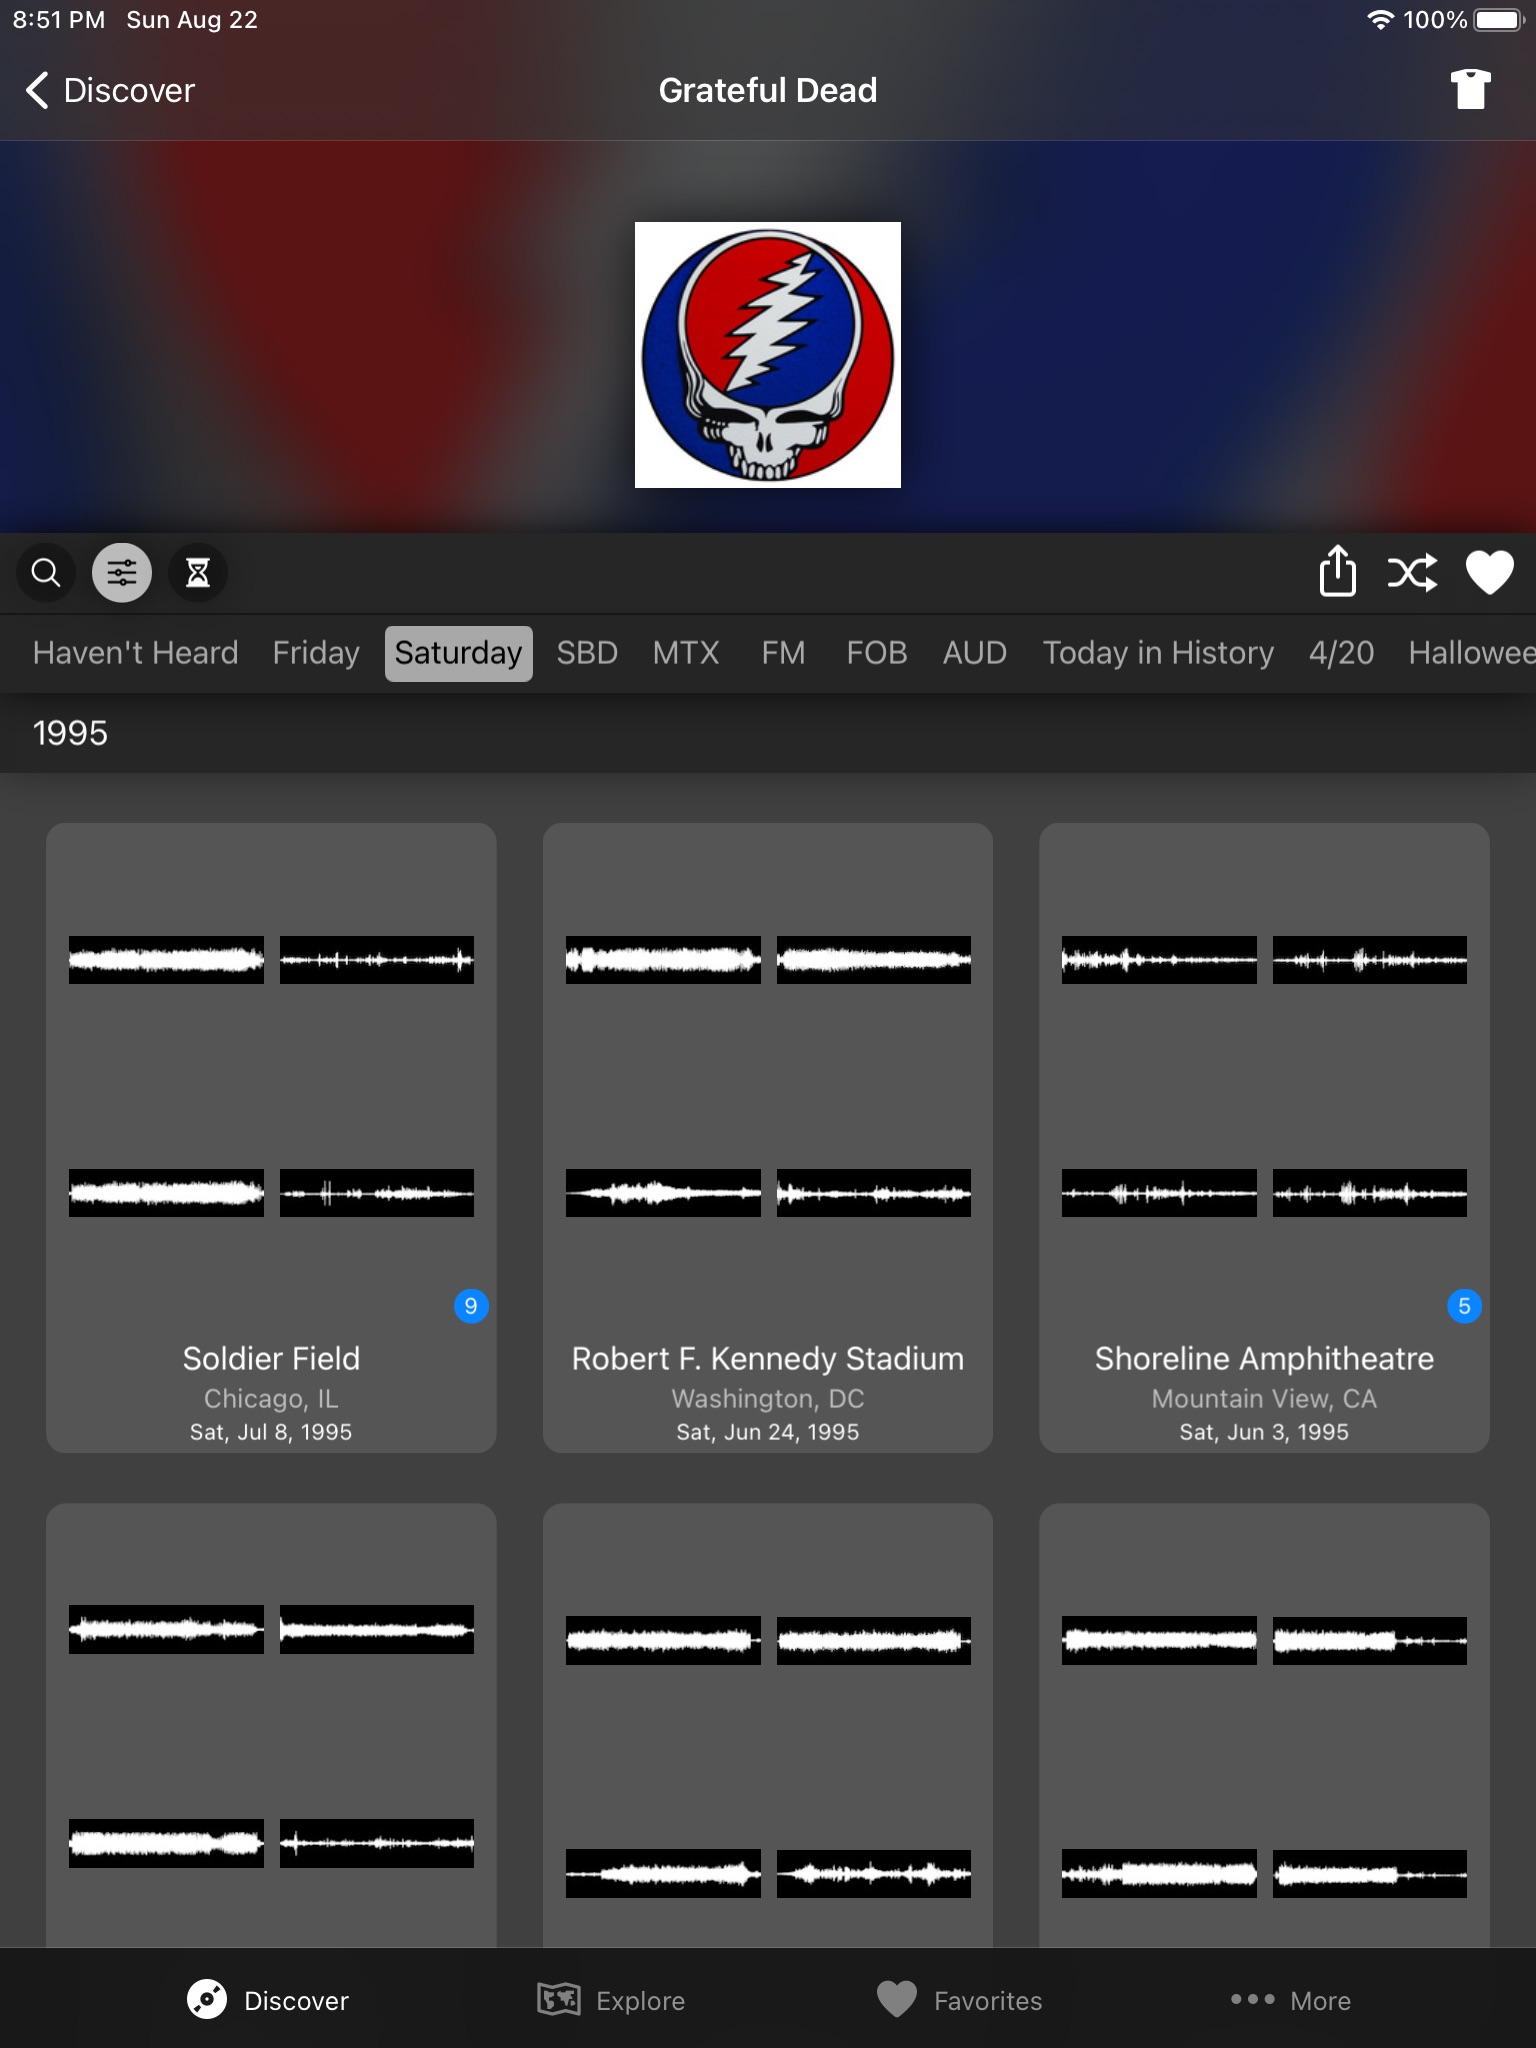Tap the Grateful Dead title
This screenshot has height=2048, width=1536.
point(768,90)
